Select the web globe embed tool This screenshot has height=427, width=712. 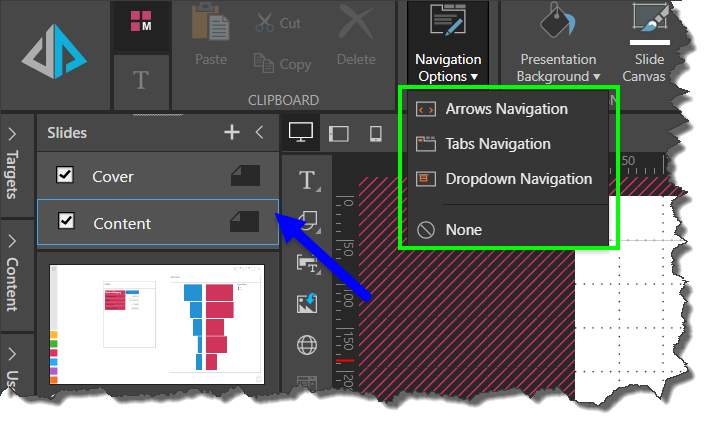pos(307,345)
